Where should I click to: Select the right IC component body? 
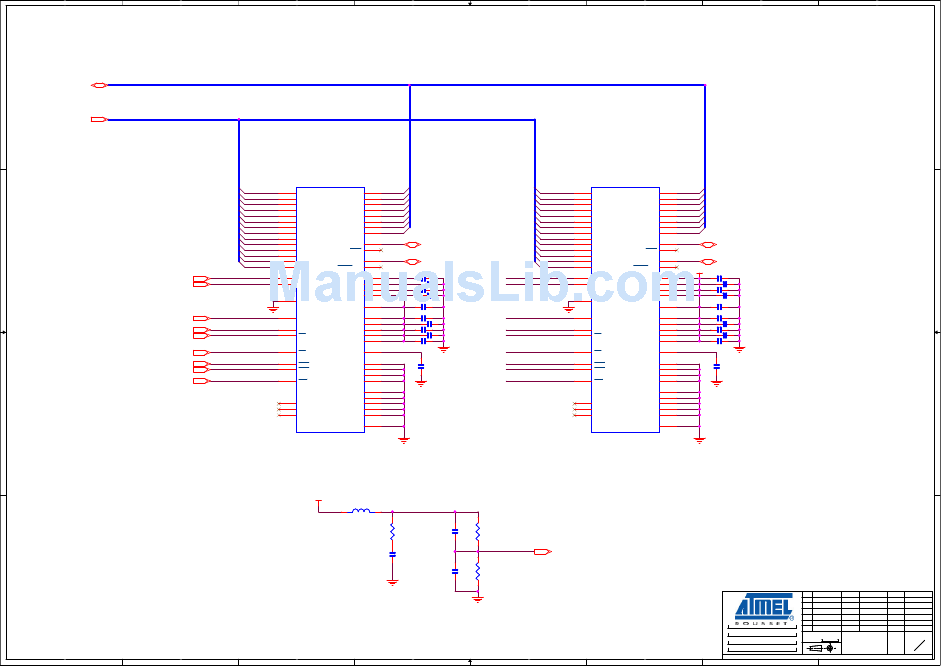click(x=625, y=310)
